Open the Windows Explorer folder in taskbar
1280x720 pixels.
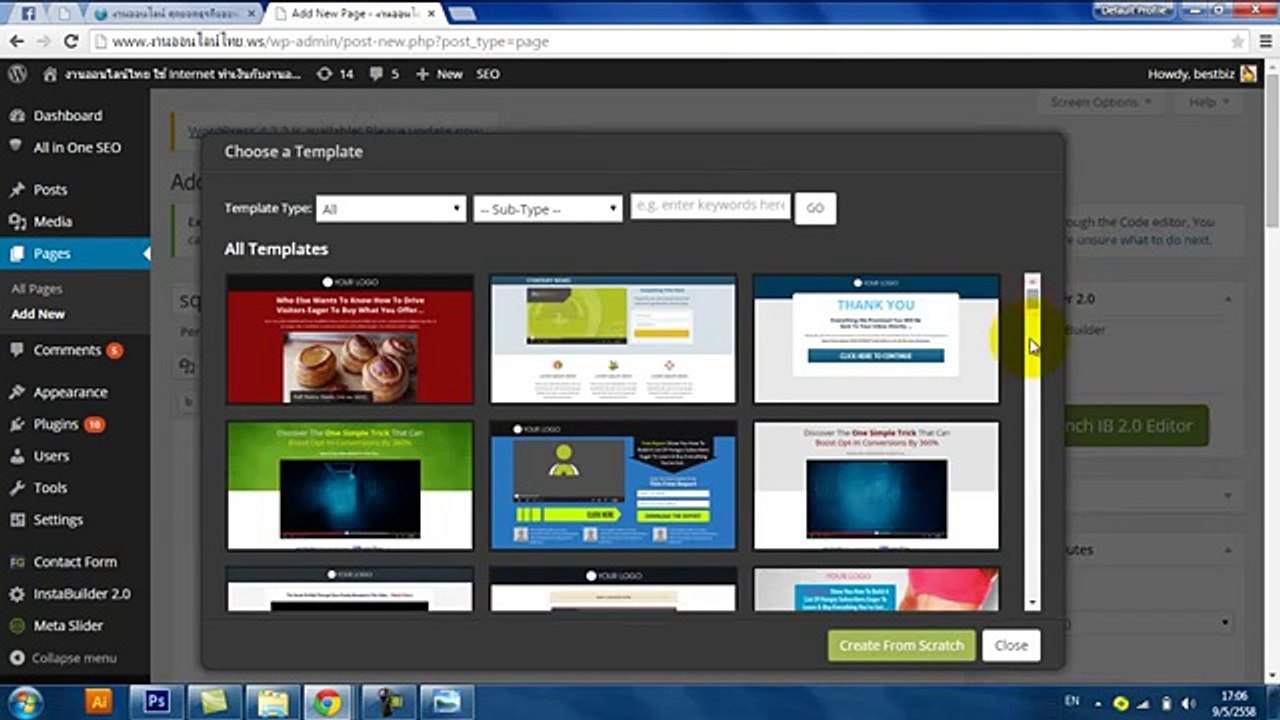pyautogui.click(x=271, y=702)
